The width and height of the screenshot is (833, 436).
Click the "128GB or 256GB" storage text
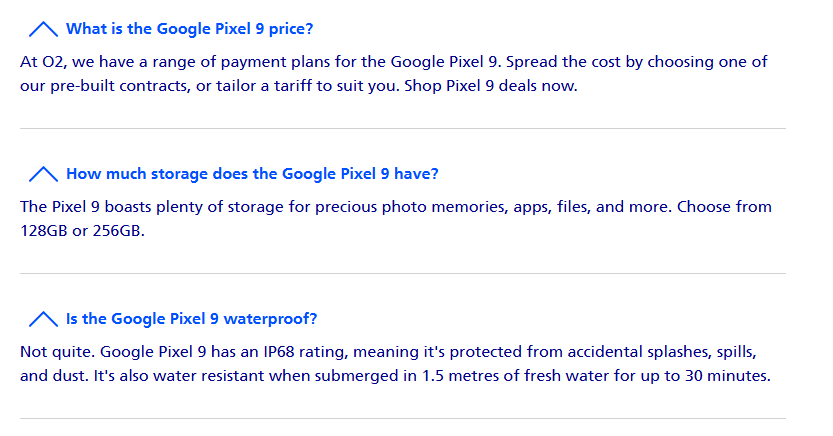[81, 231]
